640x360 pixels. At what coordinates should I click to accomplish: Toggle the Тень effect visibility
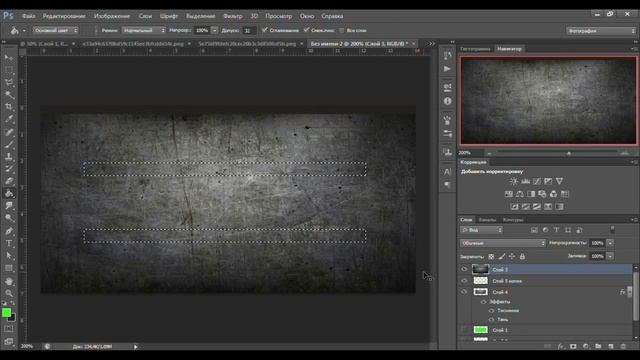(491, 320)
